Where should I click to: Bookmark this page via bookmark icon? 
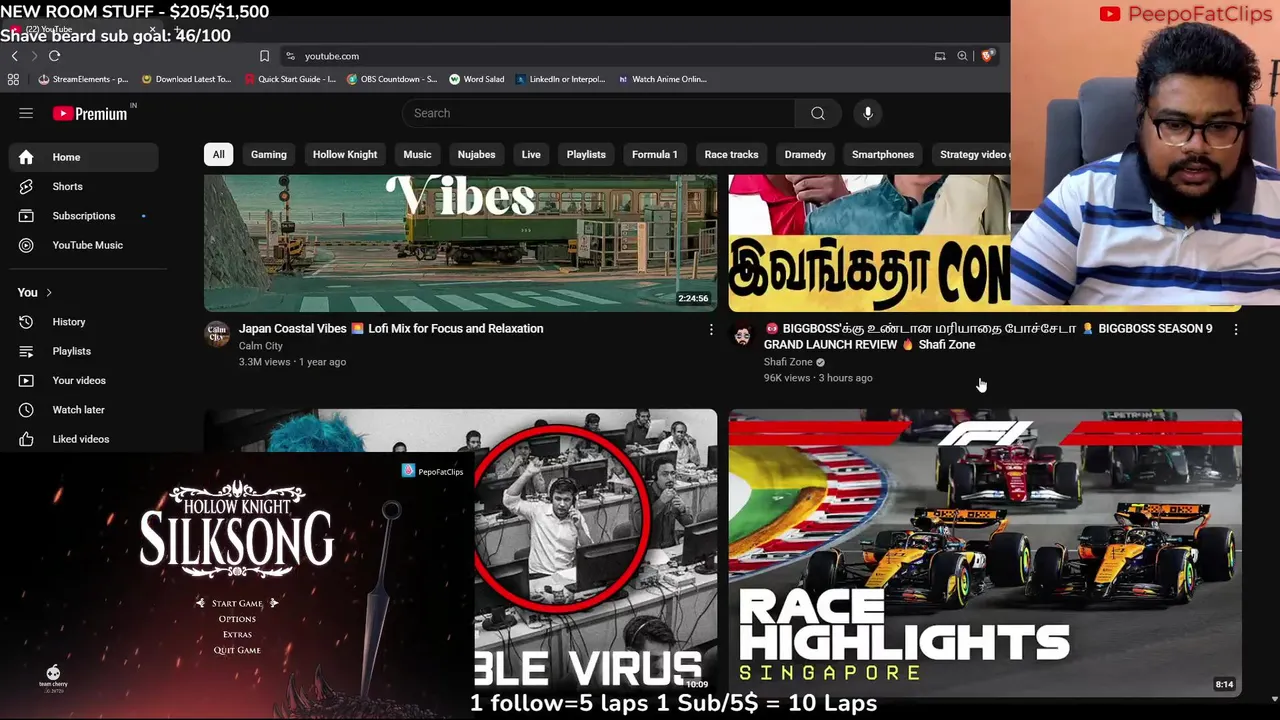point(264,56)
